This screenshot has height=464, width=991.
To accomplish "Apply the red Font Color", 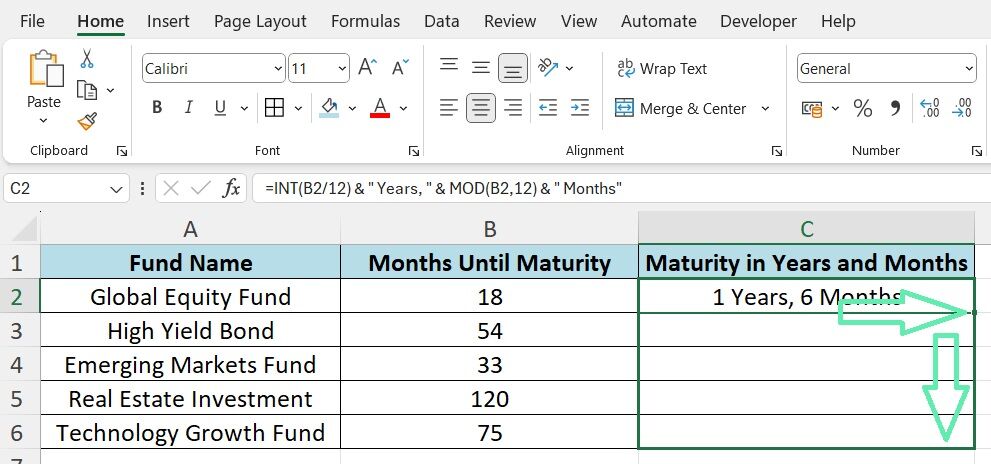I will (x=380, y=107).
